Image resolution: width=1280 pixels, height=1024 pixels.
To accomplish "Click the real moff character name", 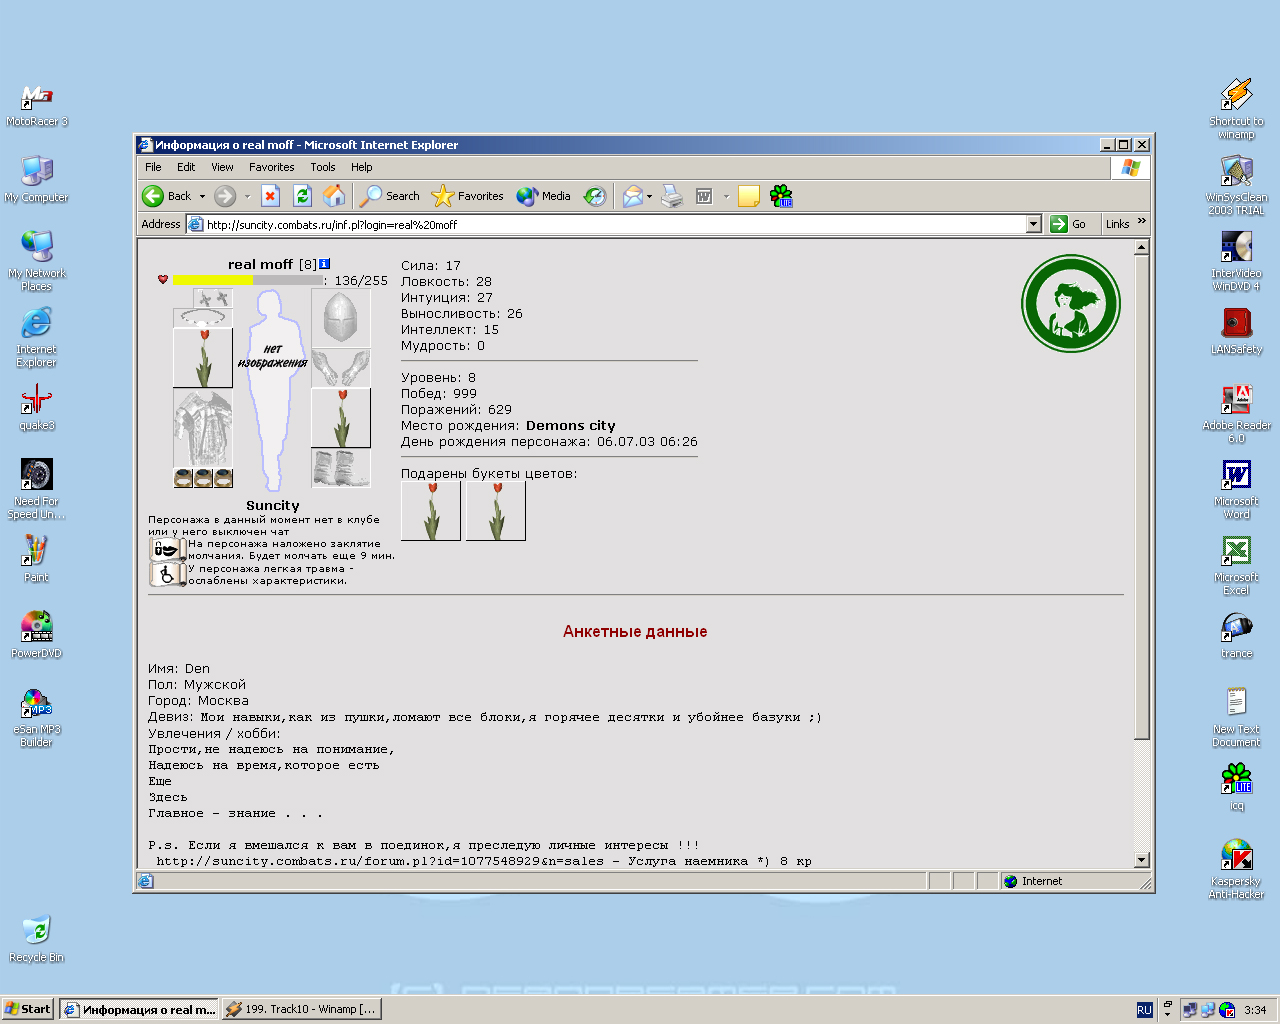I will (x=260, y=264).
